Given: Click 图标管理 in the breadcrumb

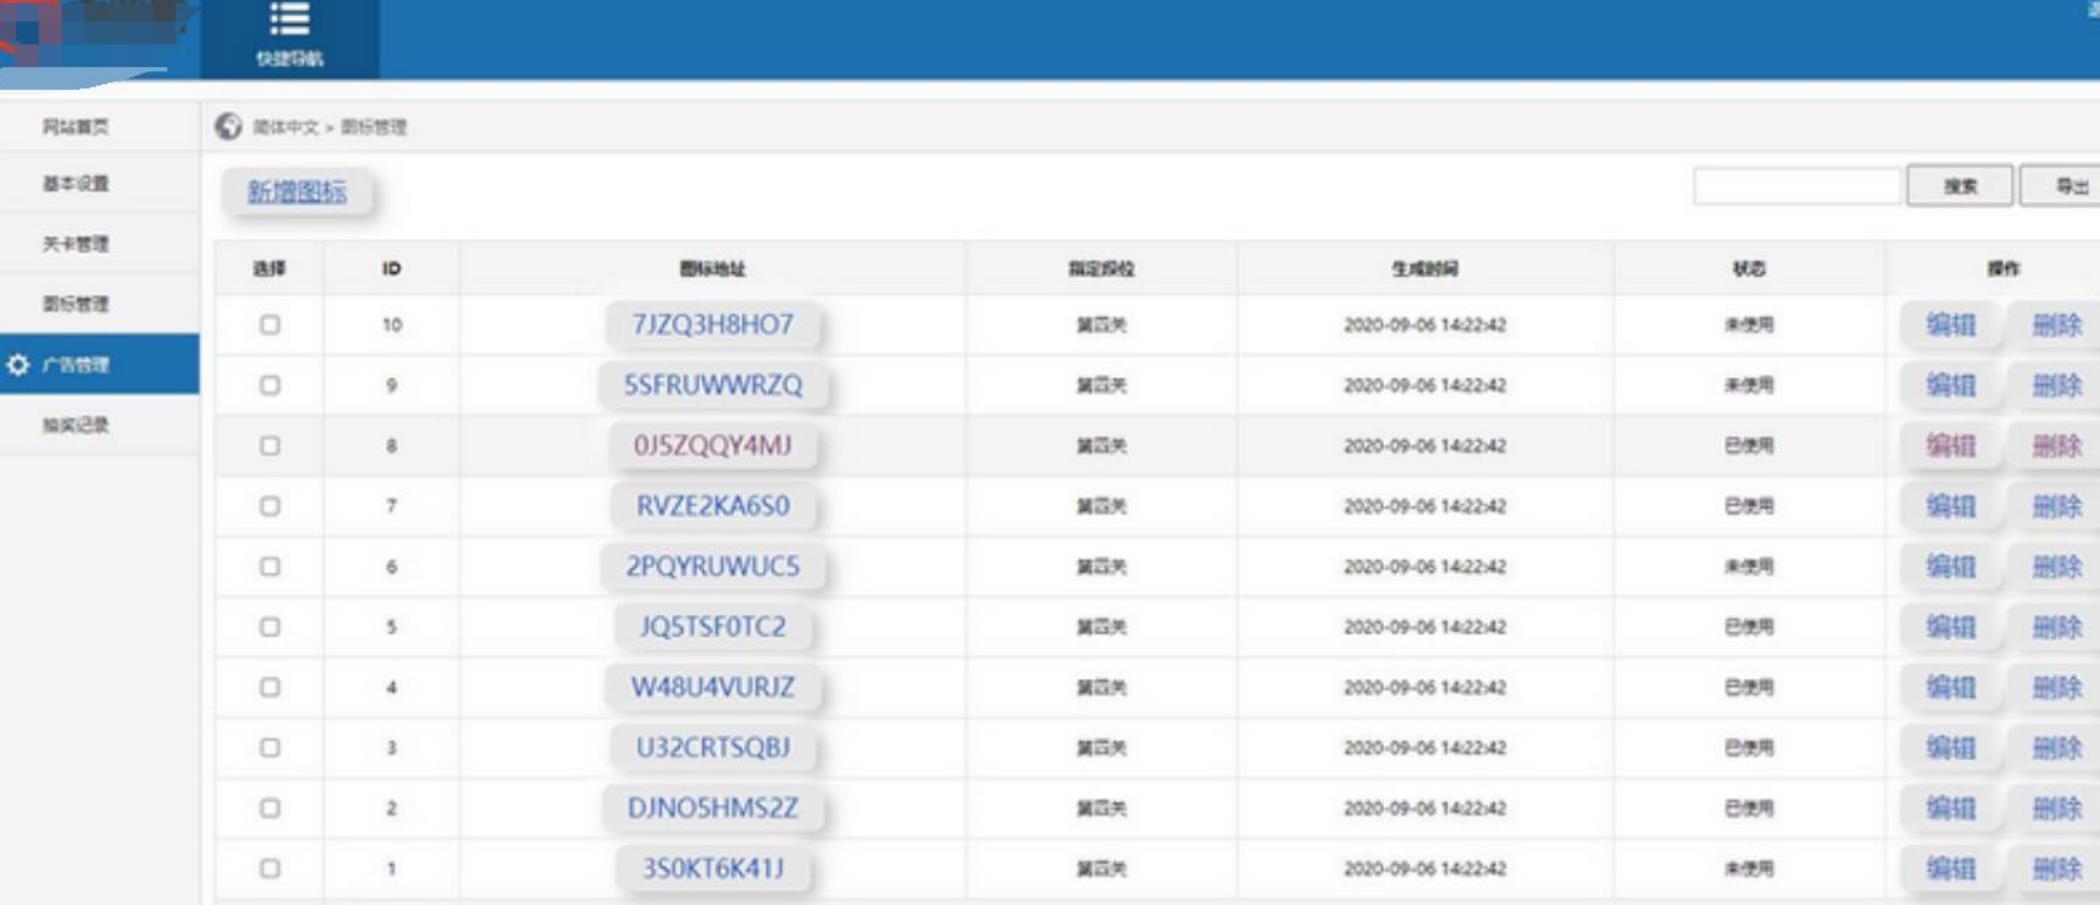Looking at the screenshot, I should 374,127.
